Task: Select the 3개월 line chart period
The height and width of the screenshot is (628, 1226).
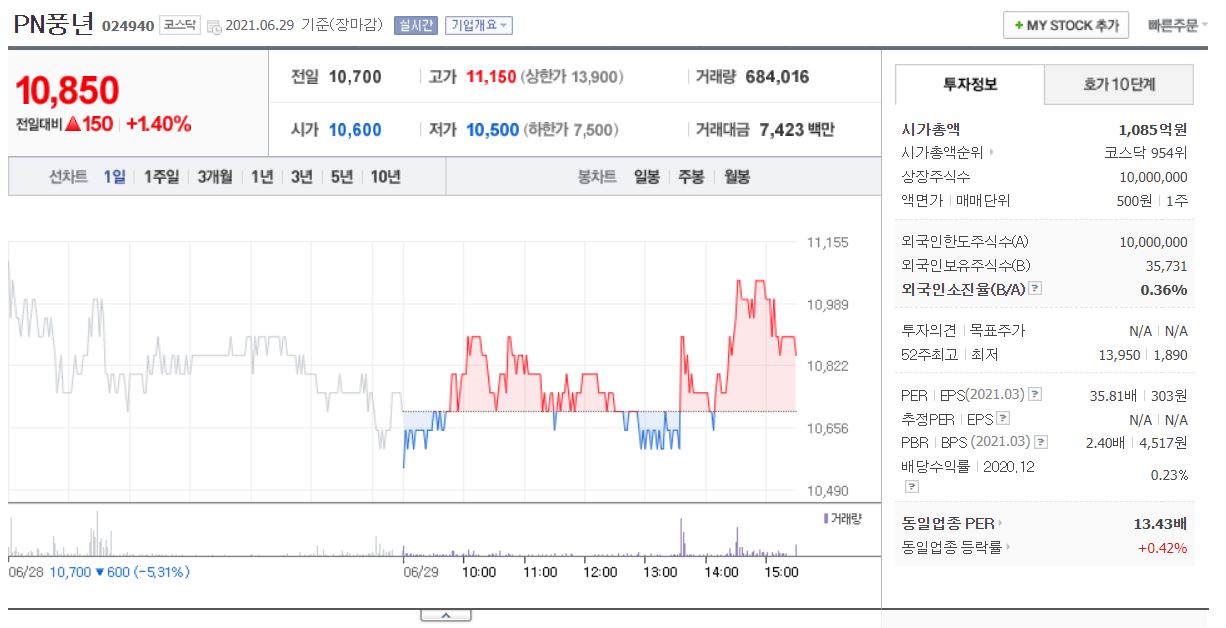Action: (x=215, y=177)
